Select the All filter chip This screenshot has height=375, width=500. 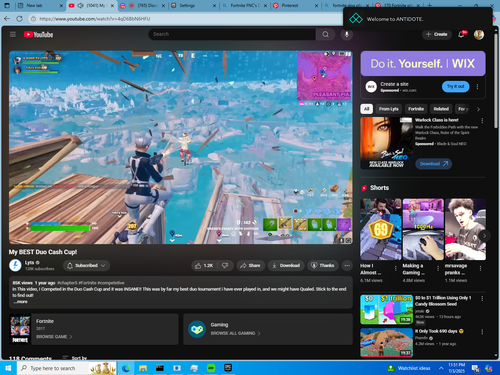[x=367, y=109]
